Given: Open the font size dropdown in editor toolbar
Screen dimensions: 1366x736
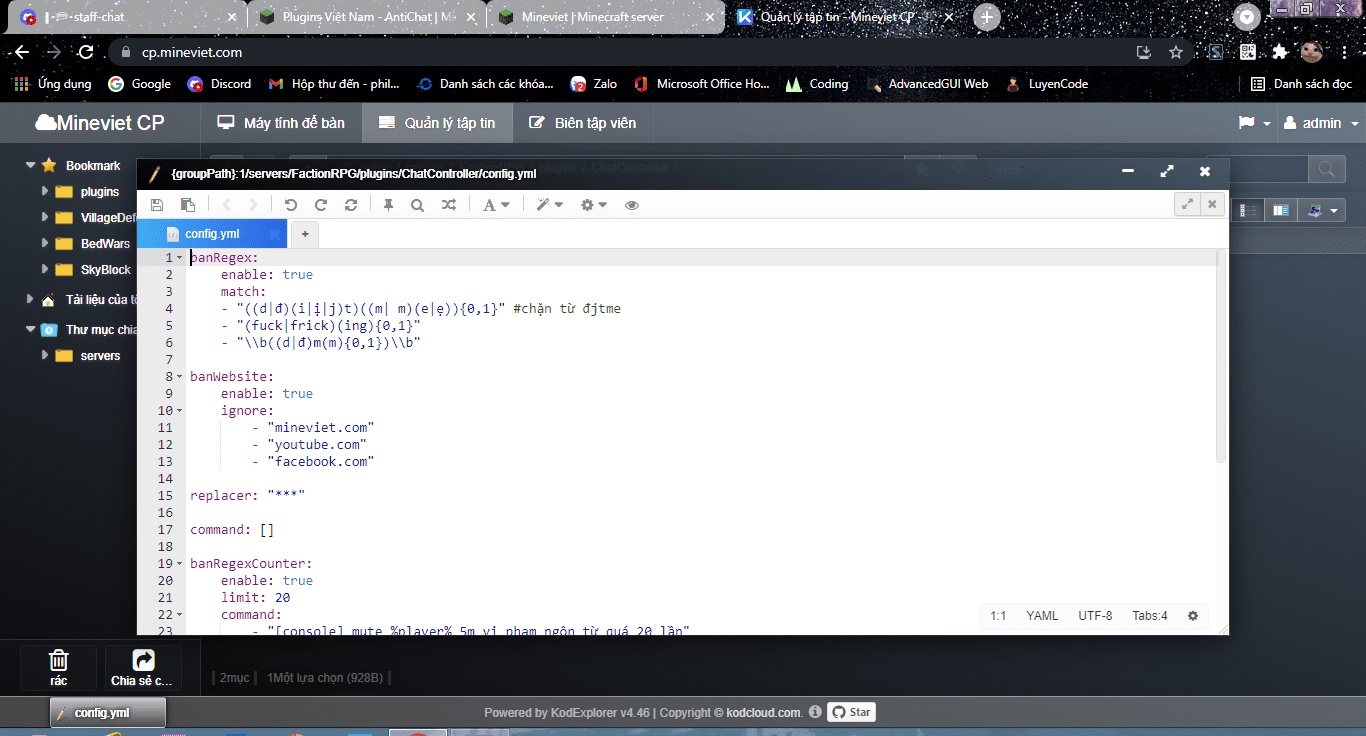Looking at the screenshot, I should click(x=496, y=205).
